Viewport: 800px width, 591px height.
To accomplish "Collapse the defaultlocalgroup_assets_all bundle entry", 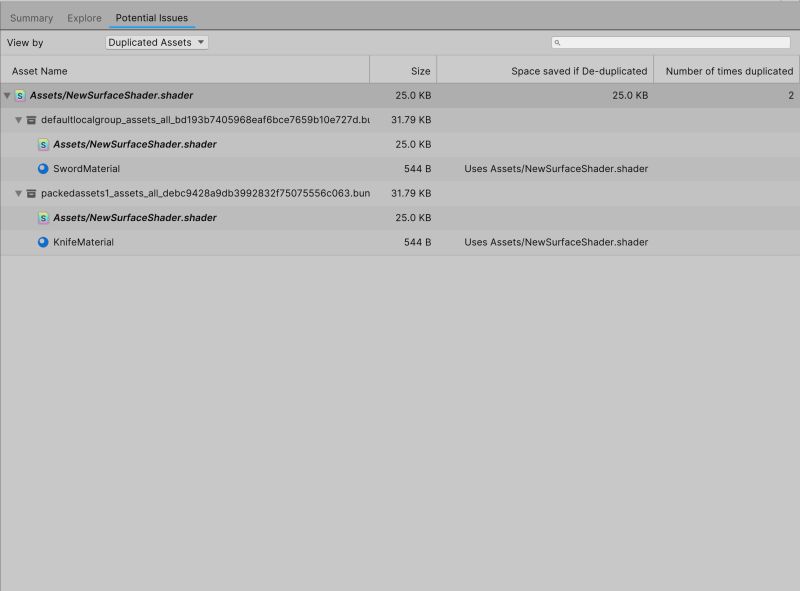I will 20,119.
